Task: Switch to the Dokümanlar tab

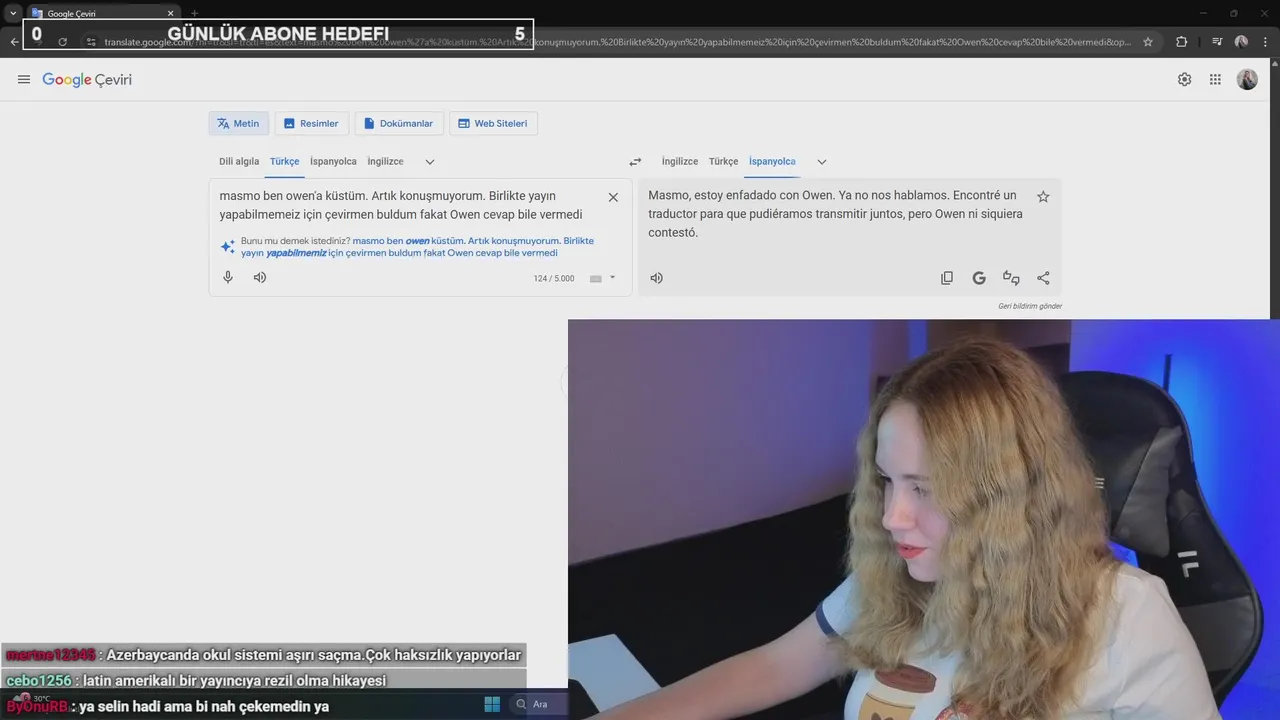Action: [x=398, y=123]
